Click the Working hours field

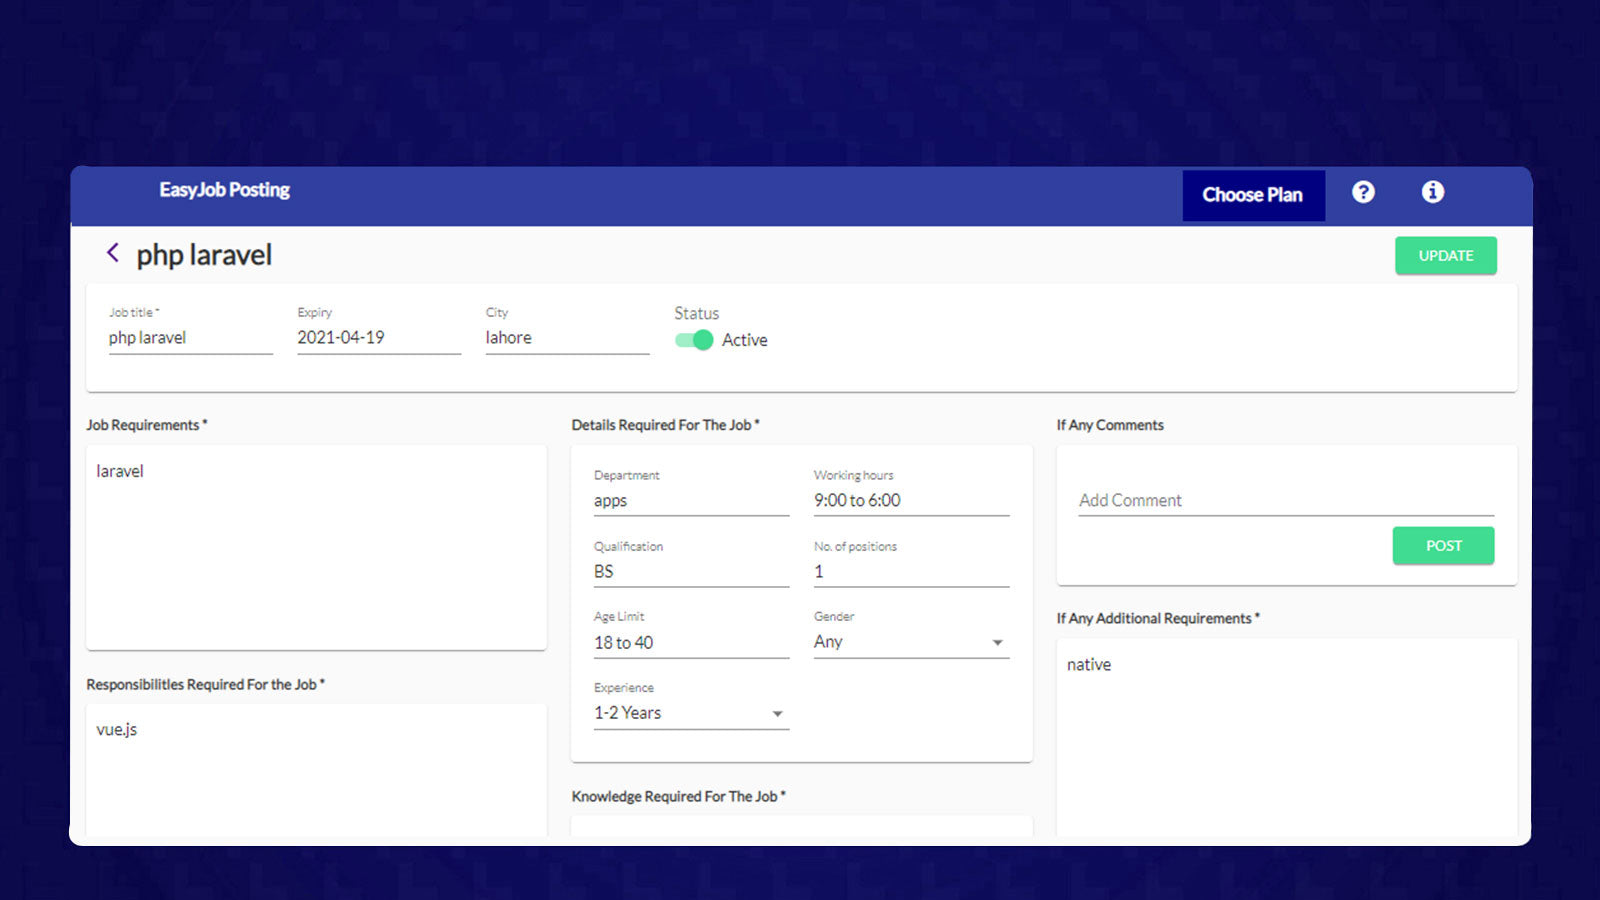coord(910,501)
